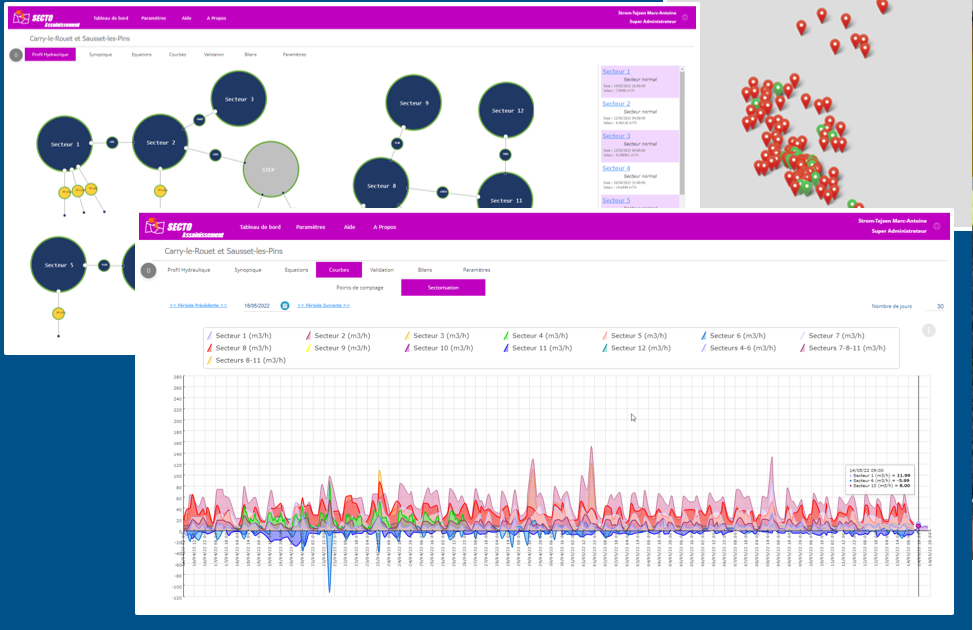The width and height of the screenshot is (973, 630).
Task: Select the Points de comptage sub-tab
Action: point(360,288)
